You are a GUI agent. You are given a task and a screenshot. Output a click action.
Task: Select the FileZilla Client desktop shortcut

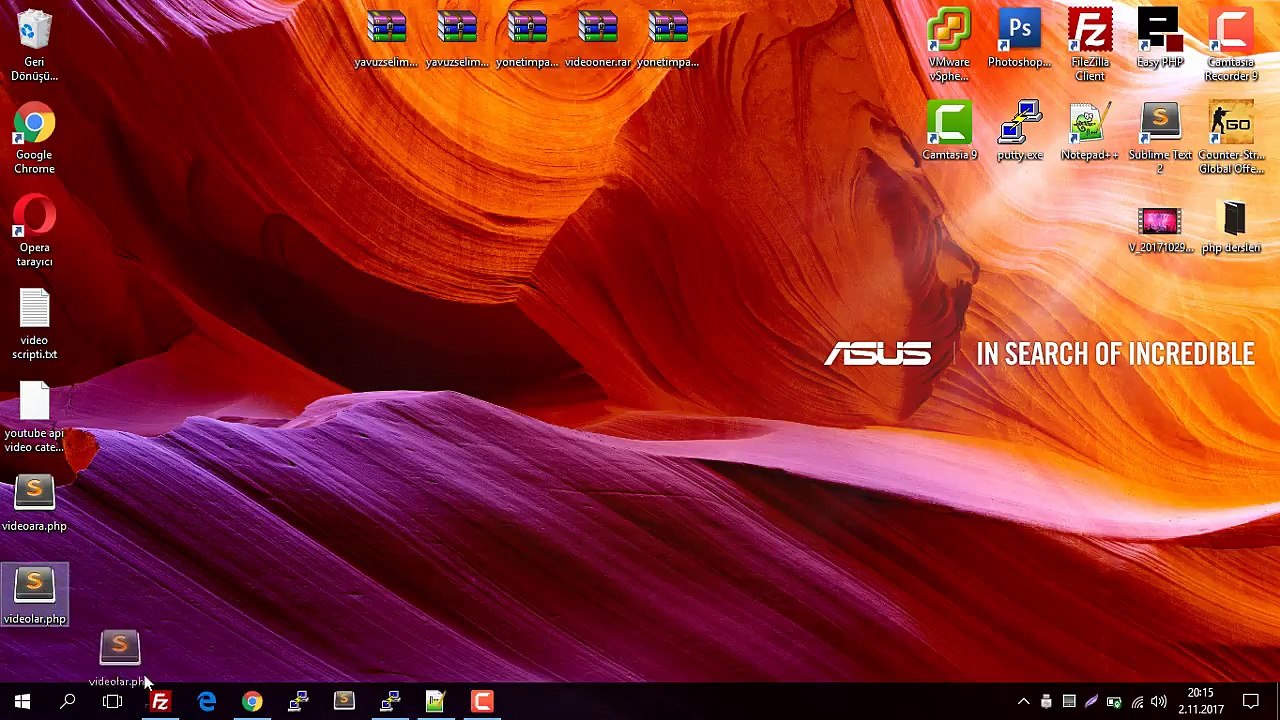(x=1090, y=46)
